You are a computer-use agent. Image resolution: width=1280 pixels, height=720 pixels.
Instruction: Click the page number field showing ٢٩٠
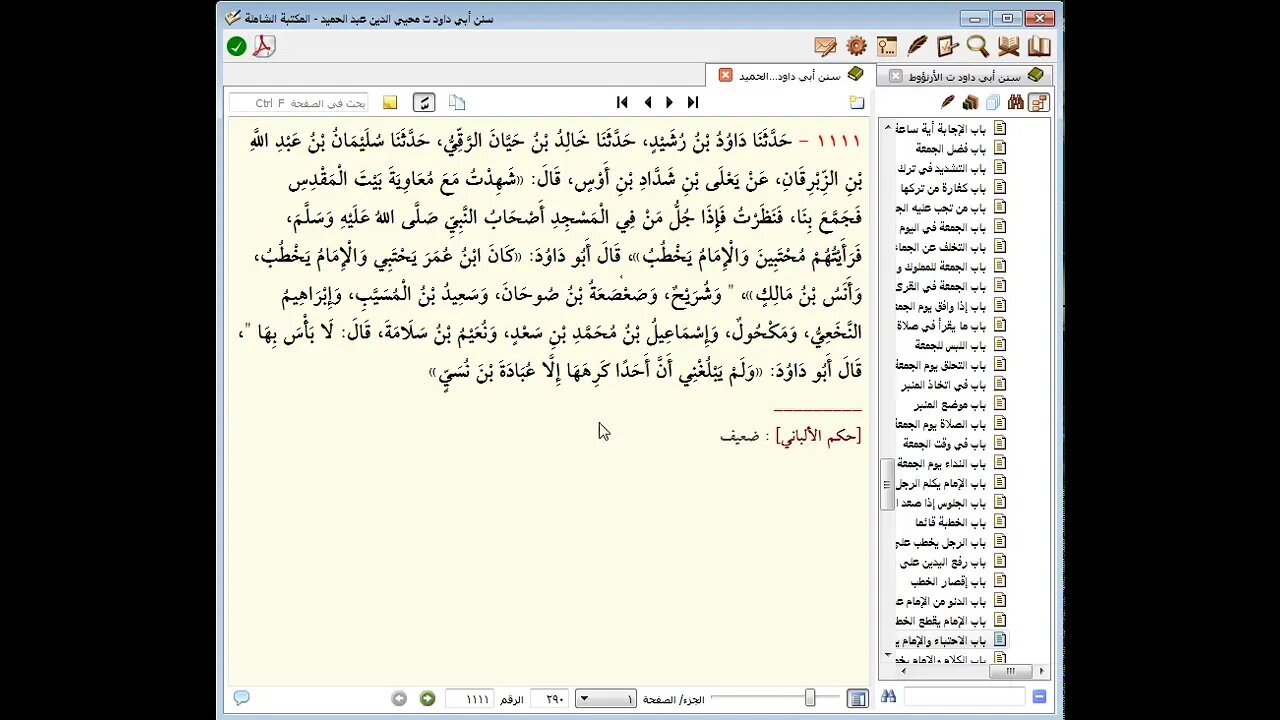pyautogui.click(x=550, y=699)
